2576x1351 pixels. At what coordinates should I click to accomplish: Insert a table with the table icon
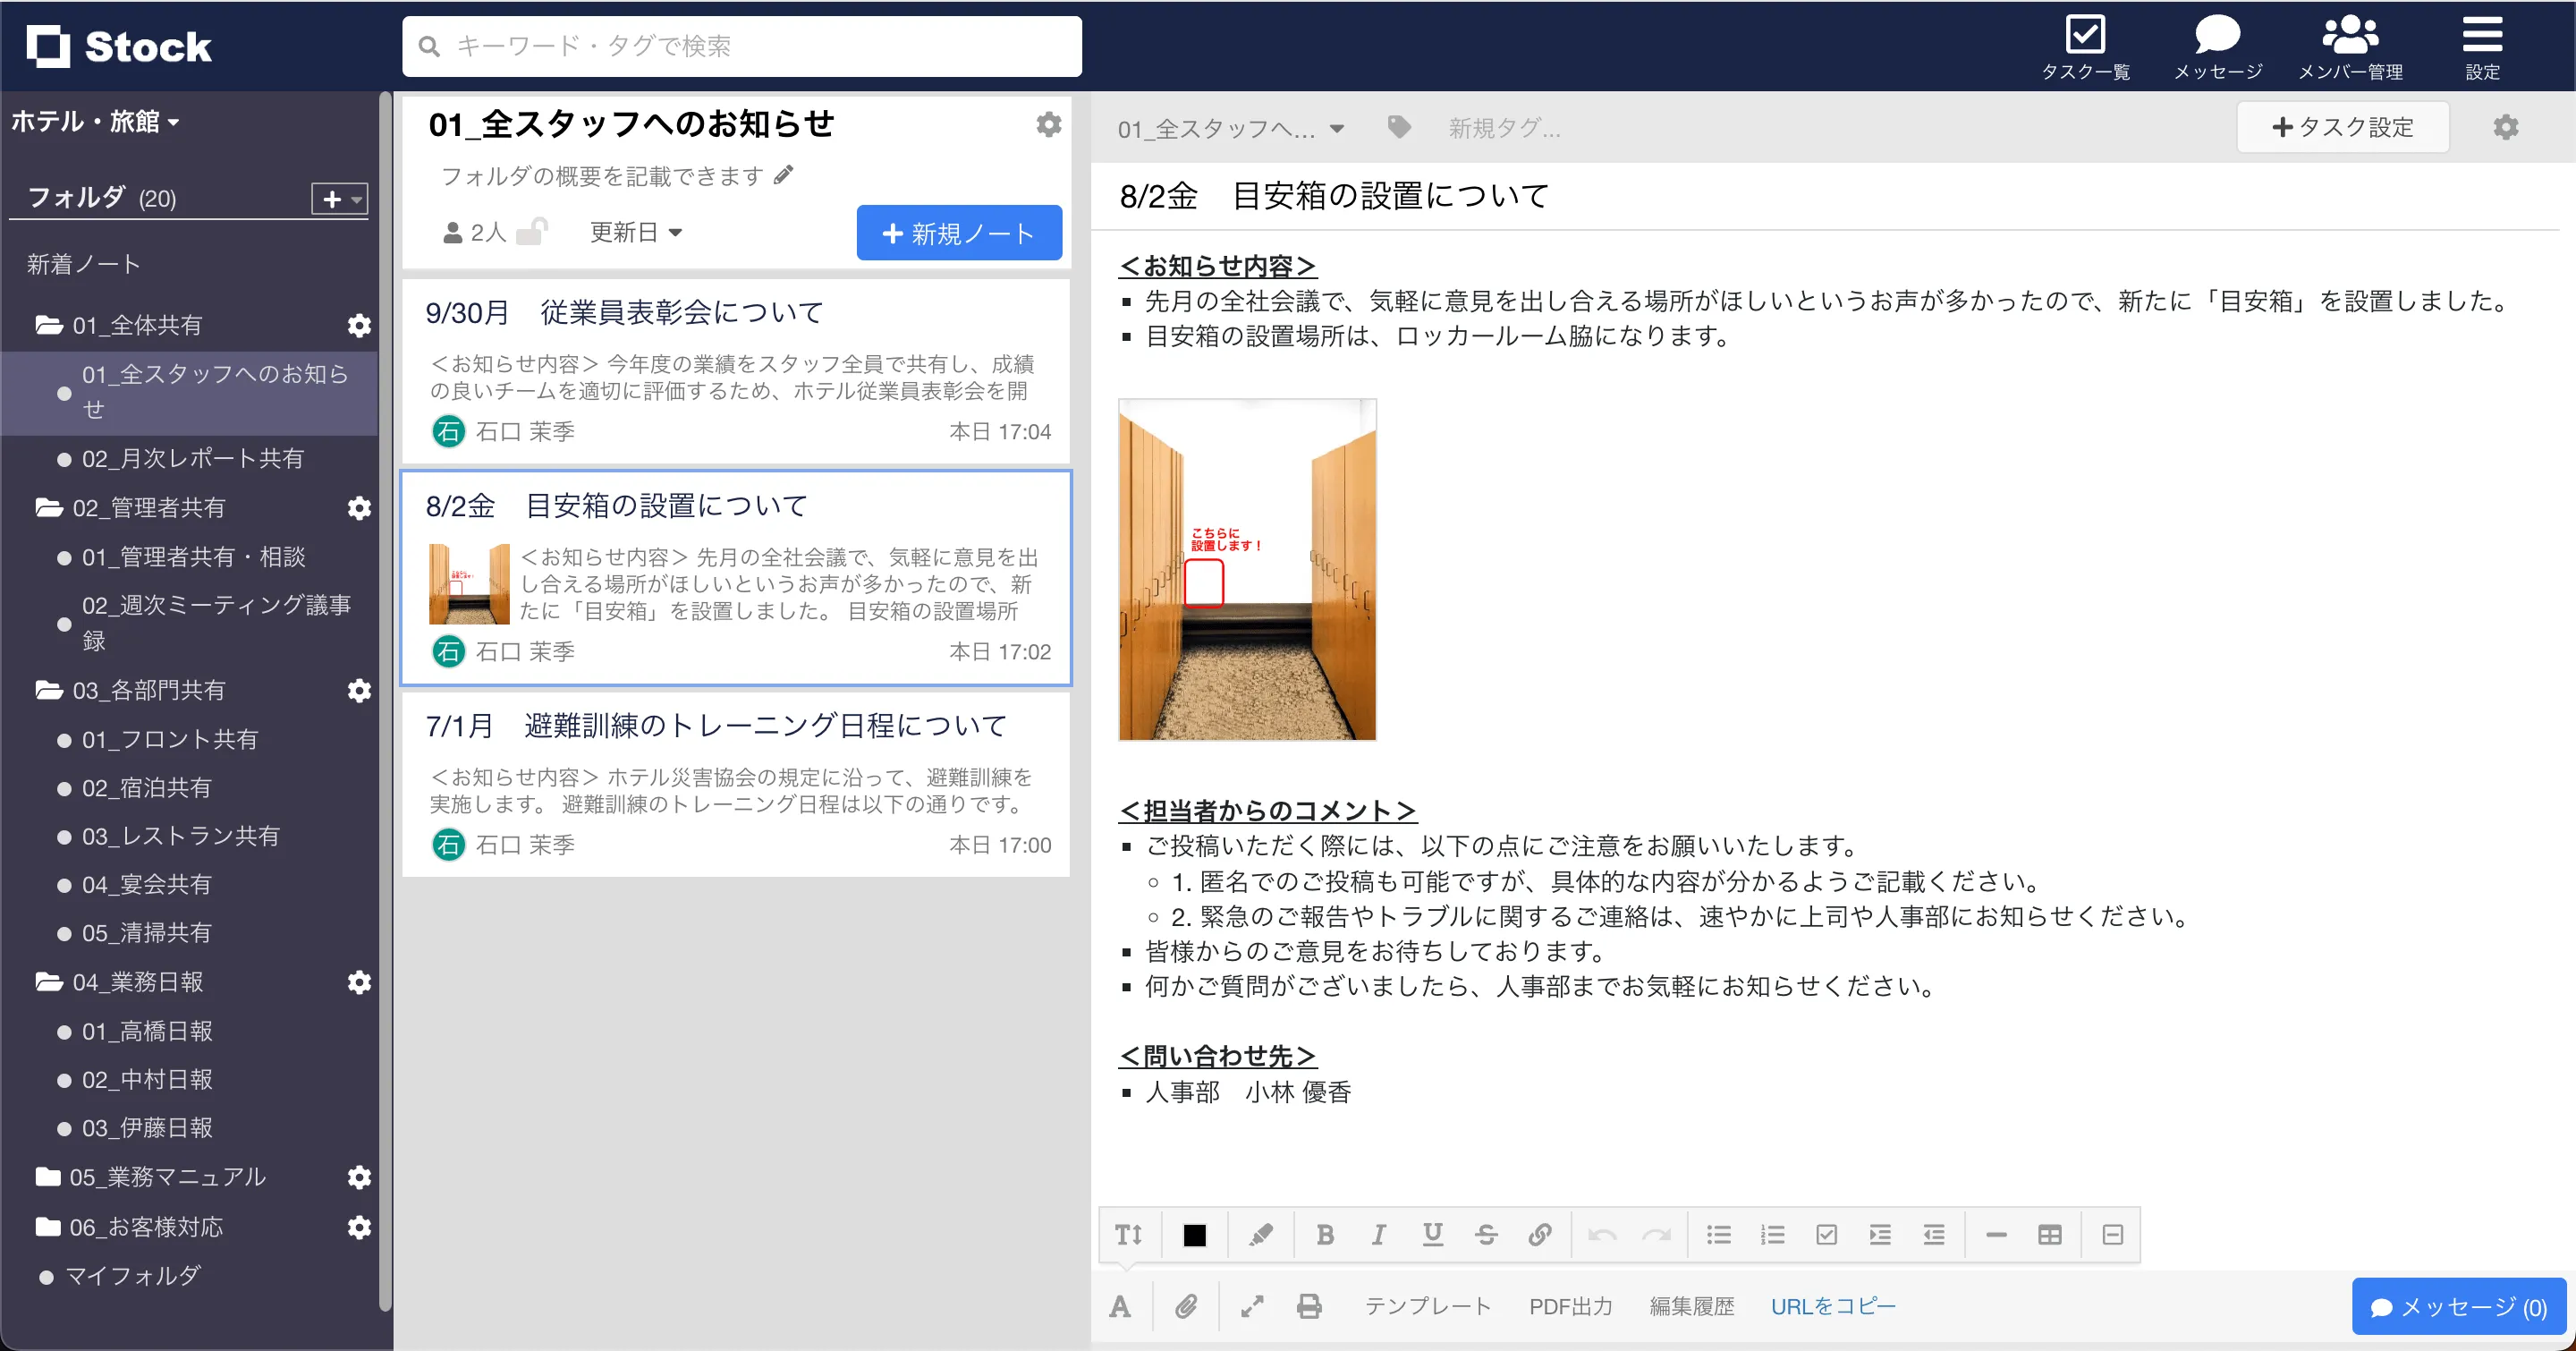pyautogui.click(x=2049, y=1235)
